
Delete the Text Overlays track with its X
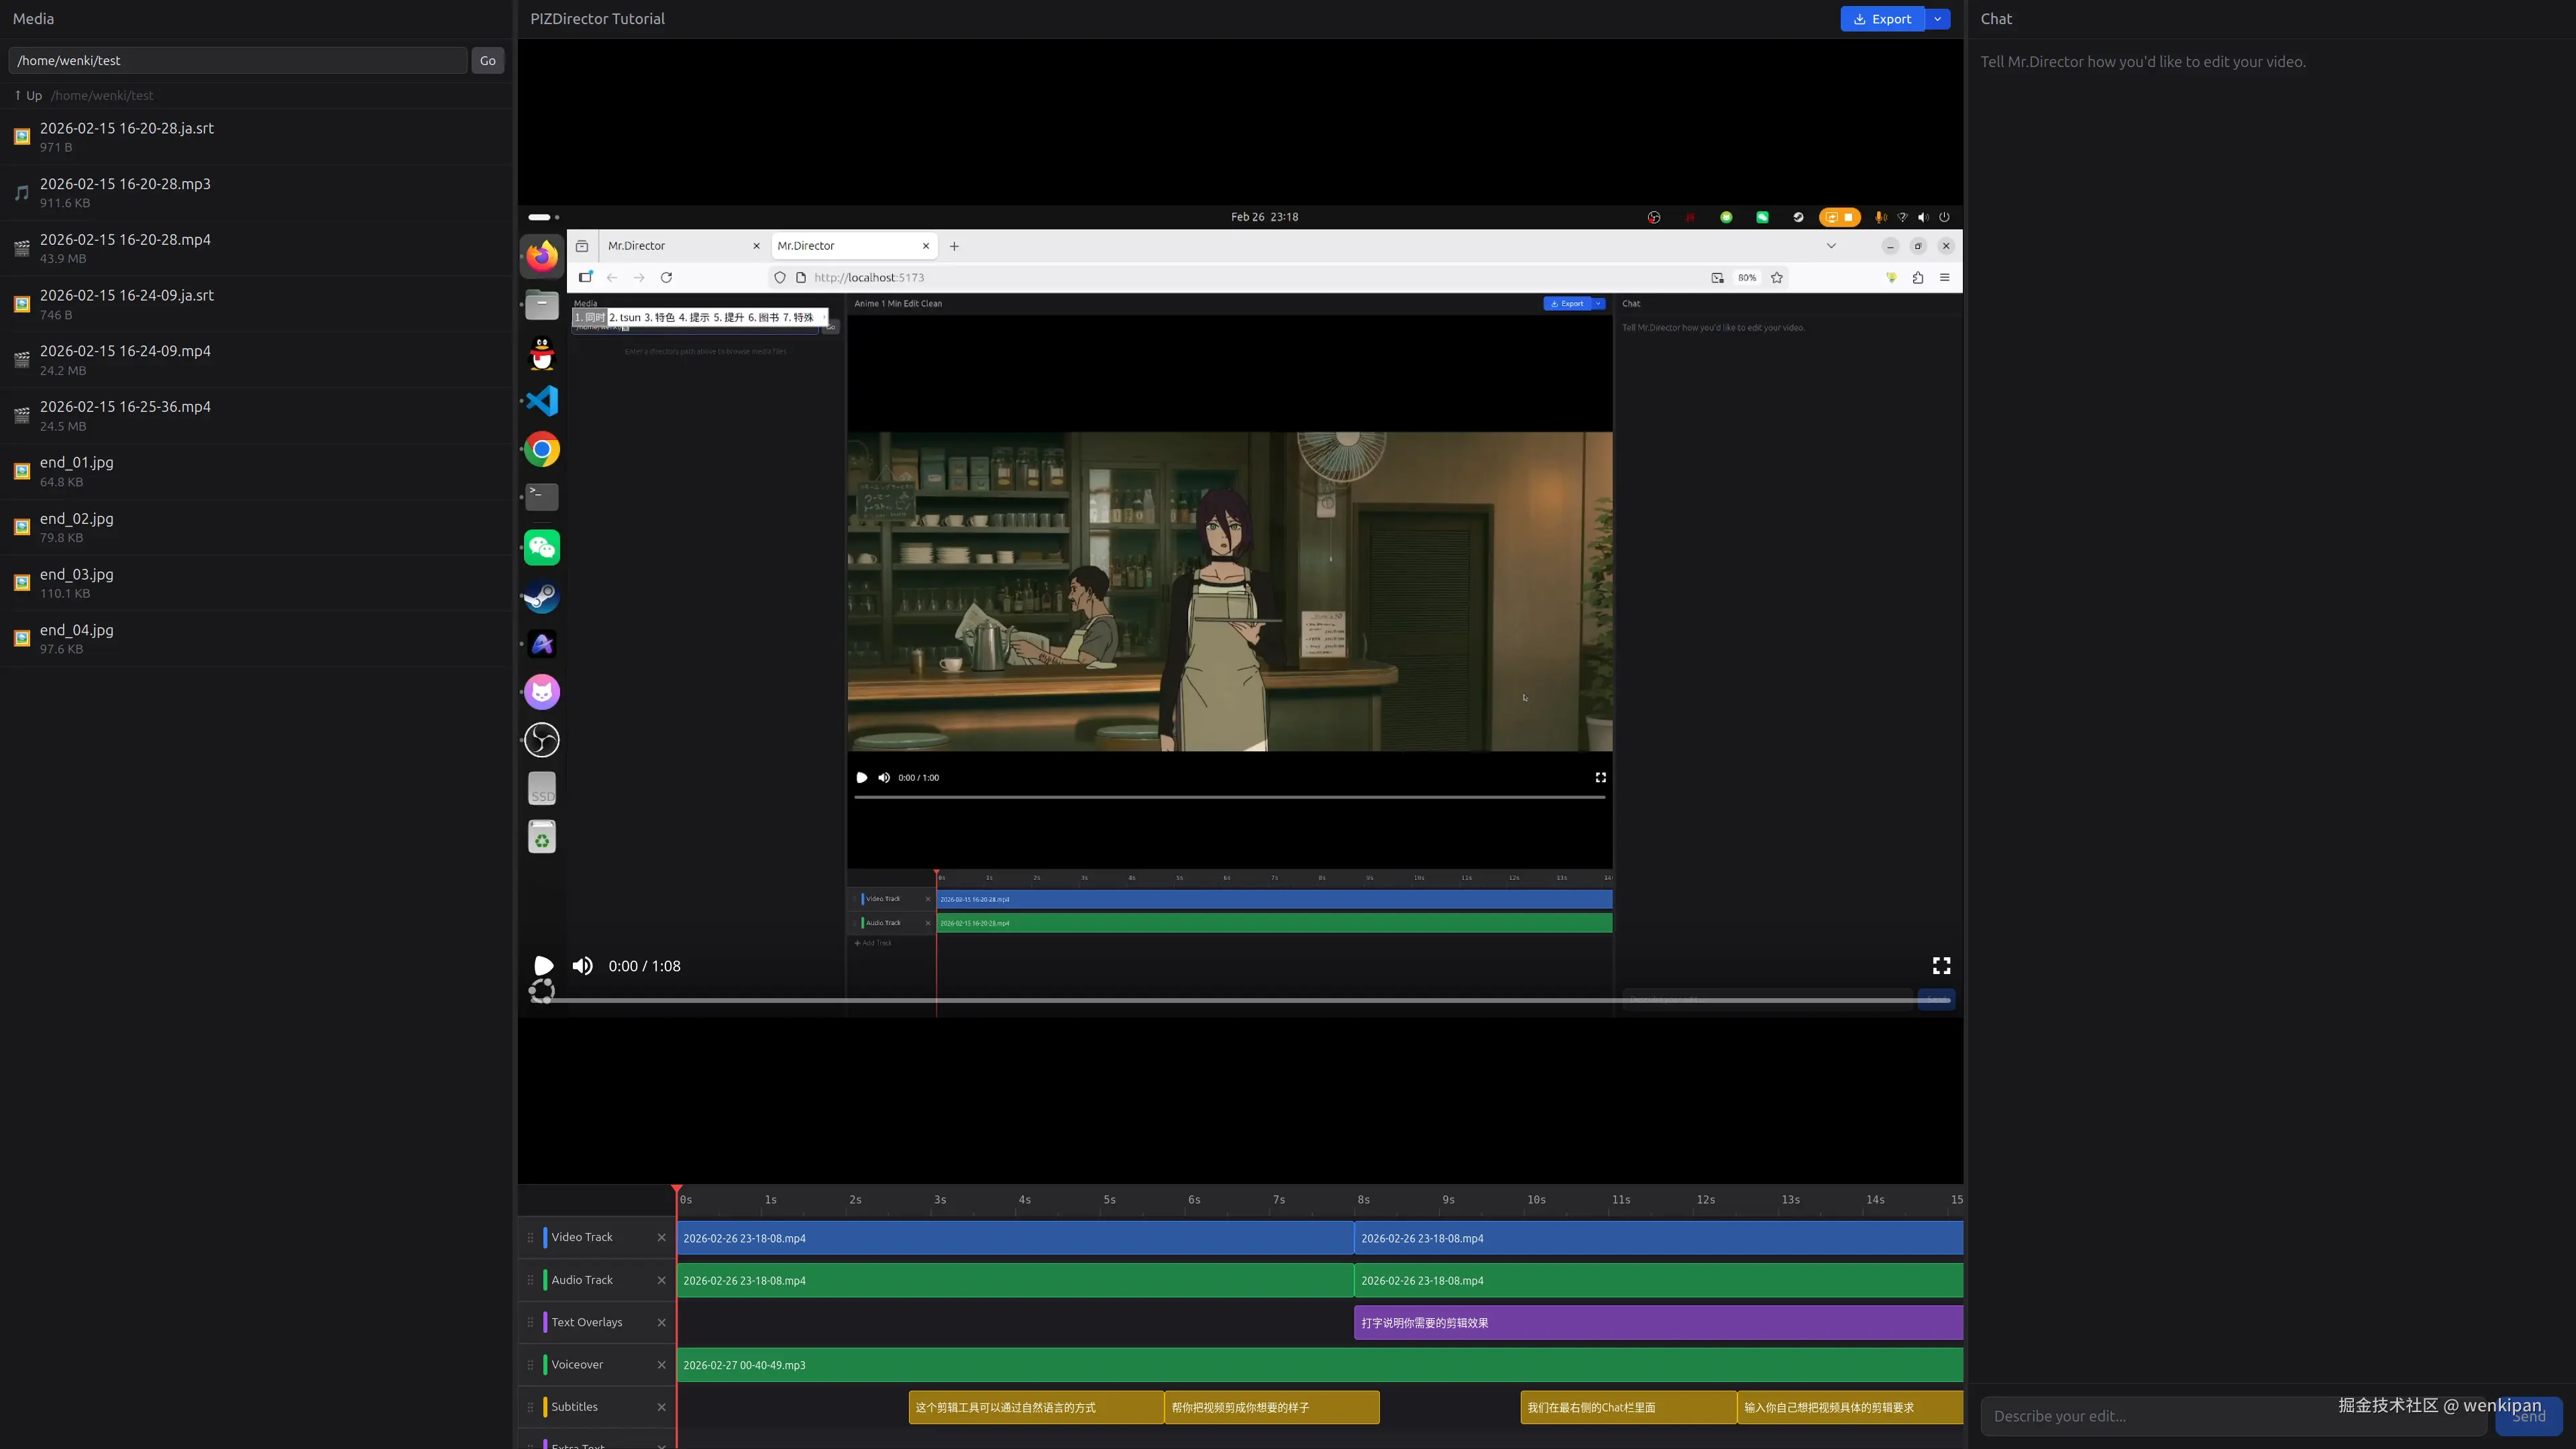tap(661, 1322)
